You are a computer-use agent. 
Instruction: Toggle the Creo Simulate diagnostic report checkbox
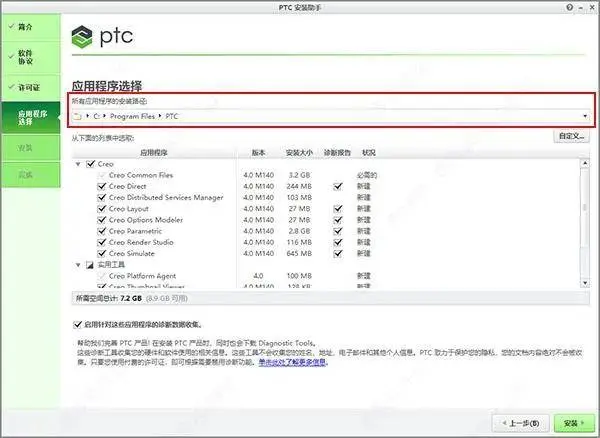[x=338, y=254]
